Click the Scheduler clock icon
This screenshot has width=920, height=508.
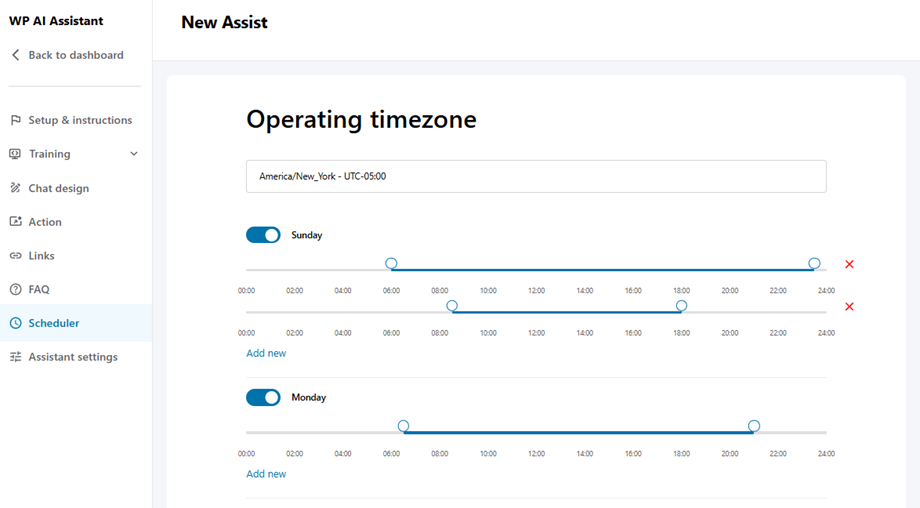[x=15, y=323]
